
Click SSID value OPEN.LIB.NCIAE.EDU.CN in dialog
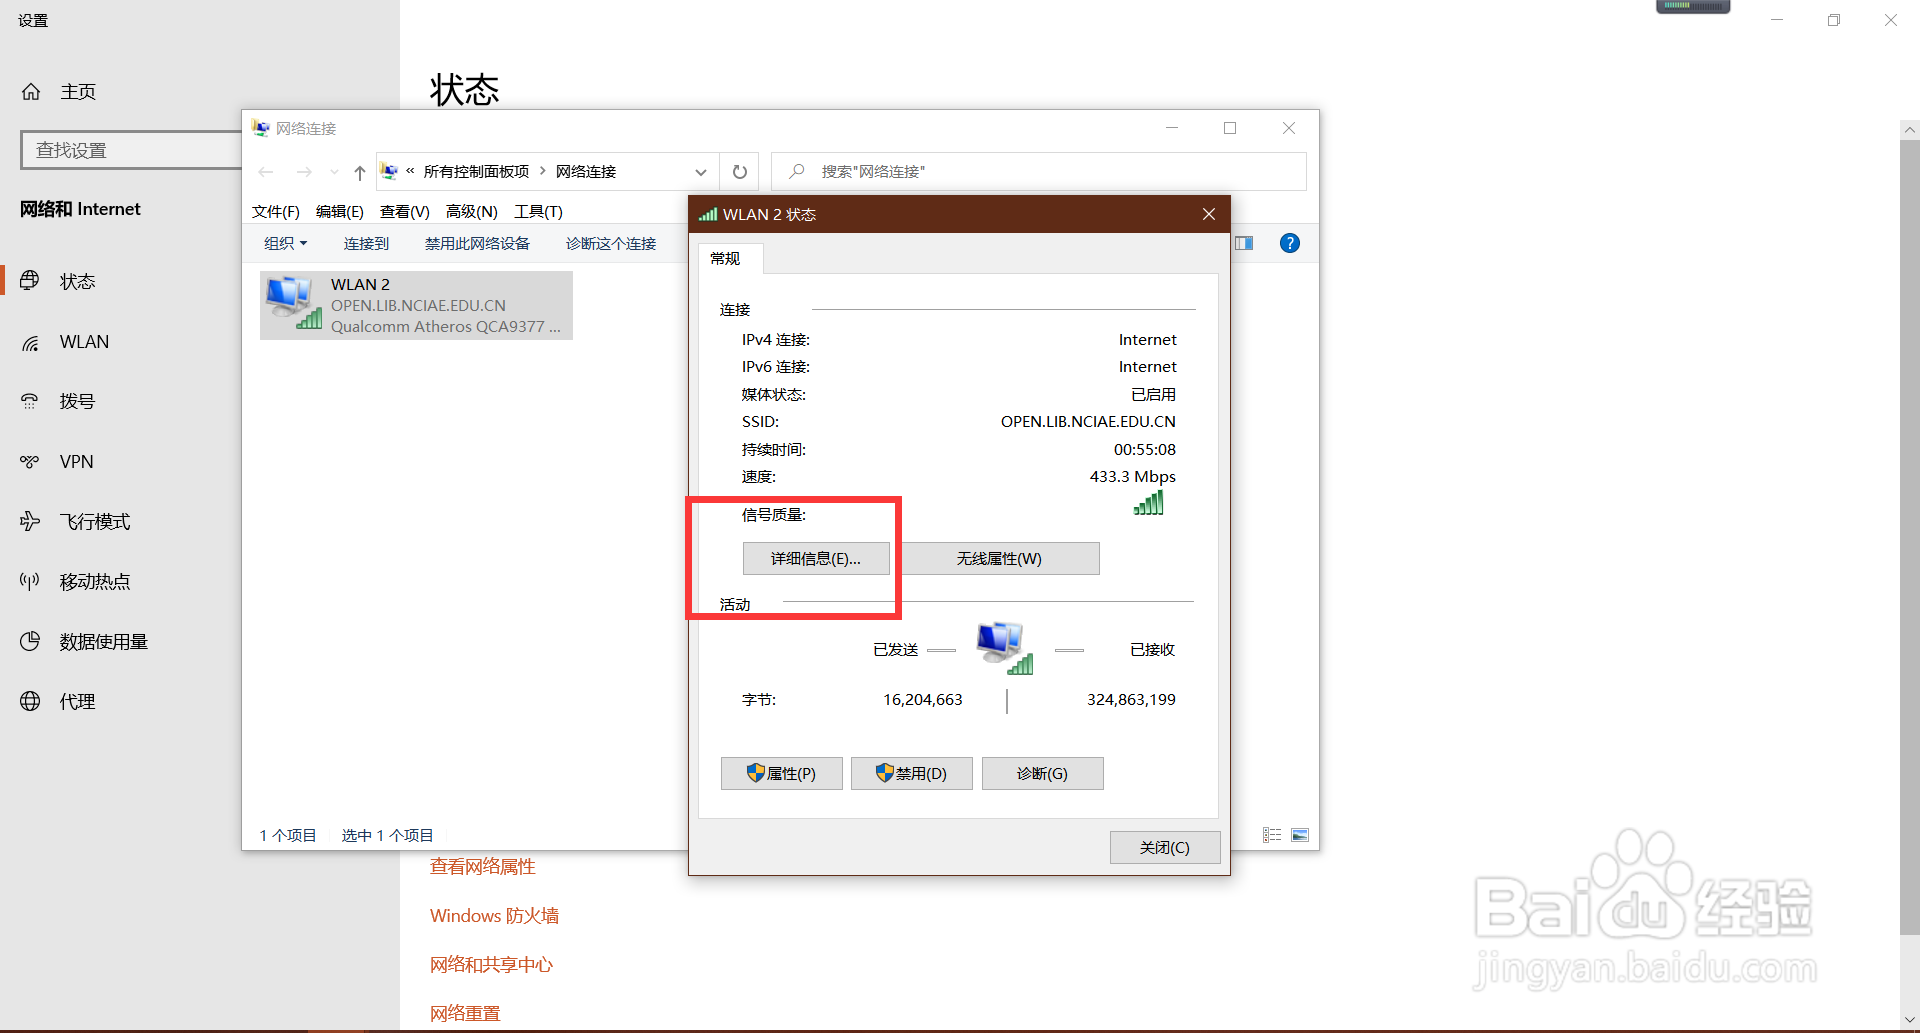(1088, 421)
